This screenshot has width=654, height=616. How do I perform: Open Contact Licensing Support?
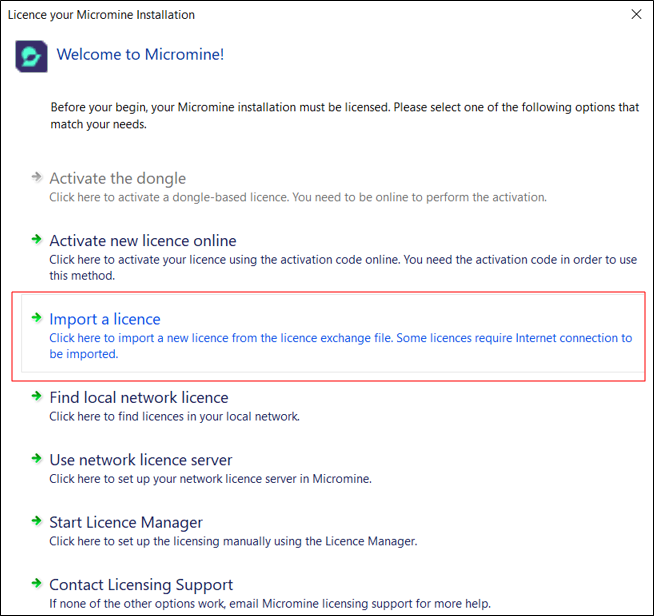tap(141, 585)
